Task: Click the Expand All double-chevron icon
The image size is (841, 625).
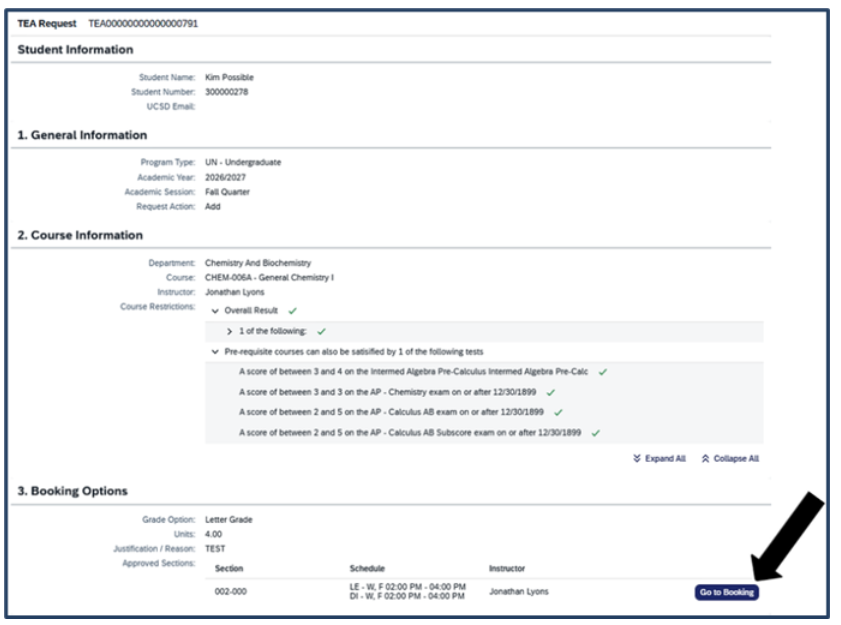Action: (x=637, y=458)
